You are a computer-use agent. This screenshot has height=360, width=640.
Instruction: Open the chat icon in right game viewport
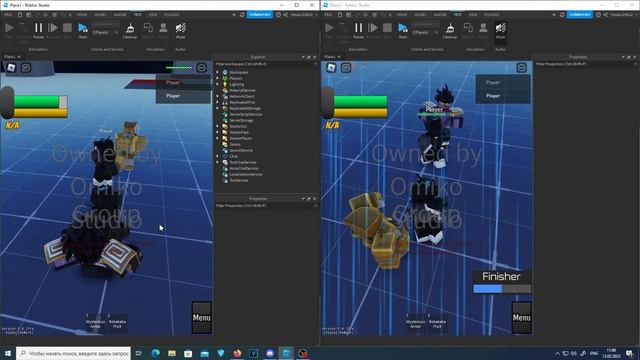[x=346, y=67]
